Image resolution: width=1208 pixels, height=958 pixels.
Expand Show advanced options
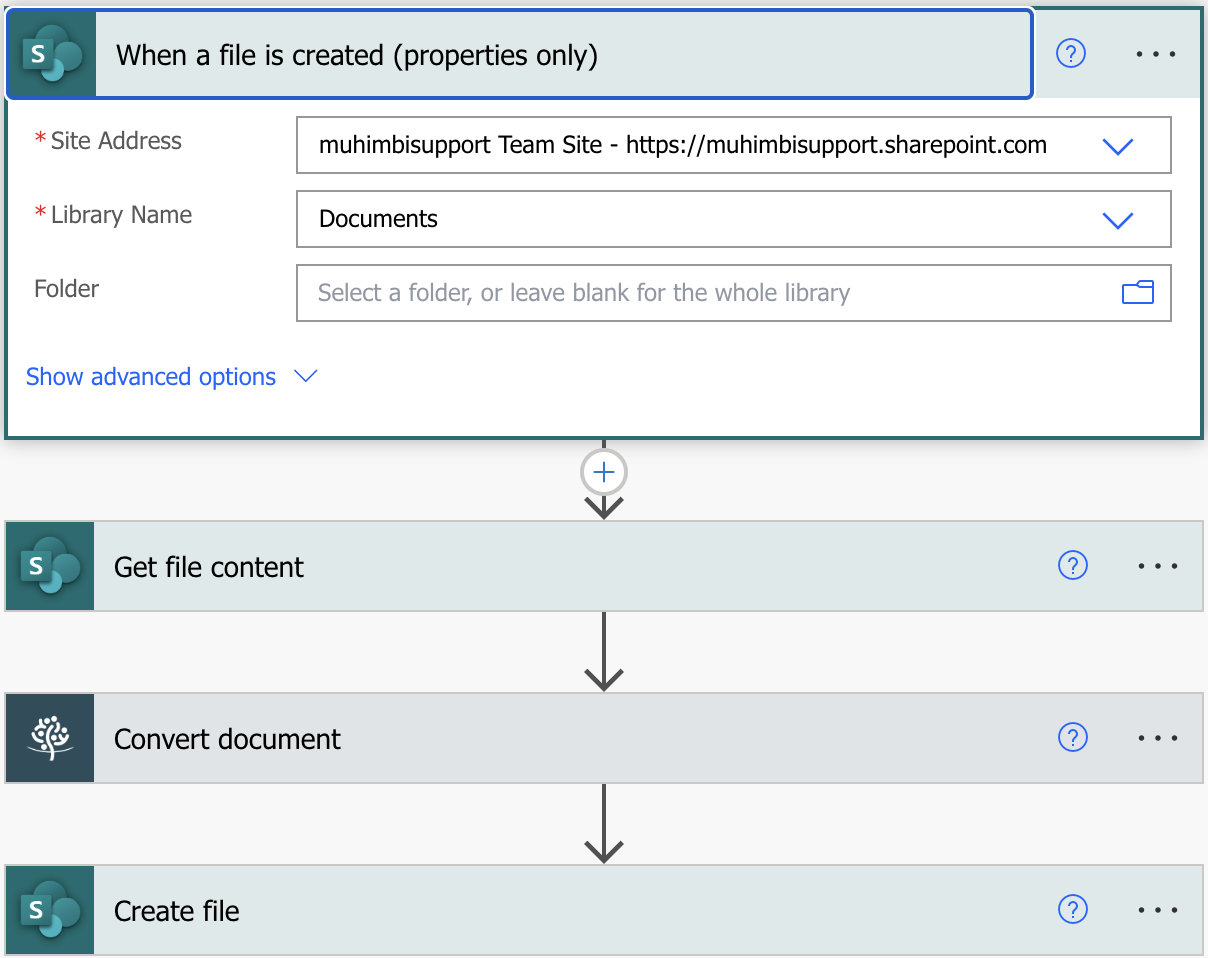click(171, 377)
